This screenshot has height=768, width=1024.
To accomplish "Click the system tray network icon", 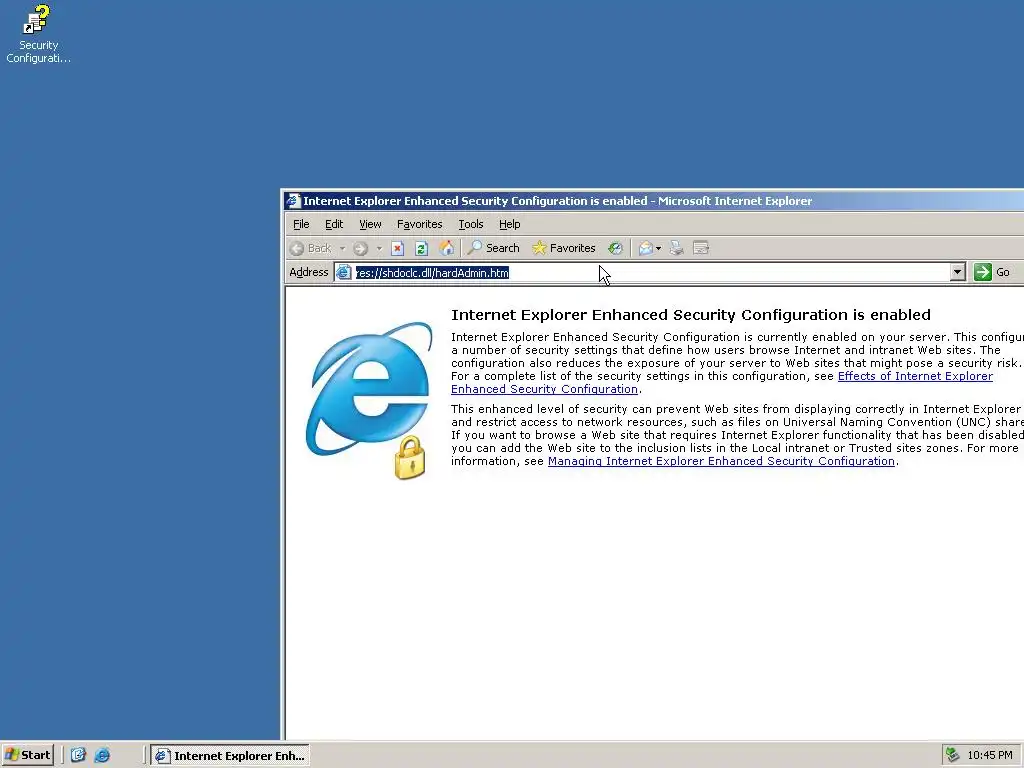I will (952, 755).
